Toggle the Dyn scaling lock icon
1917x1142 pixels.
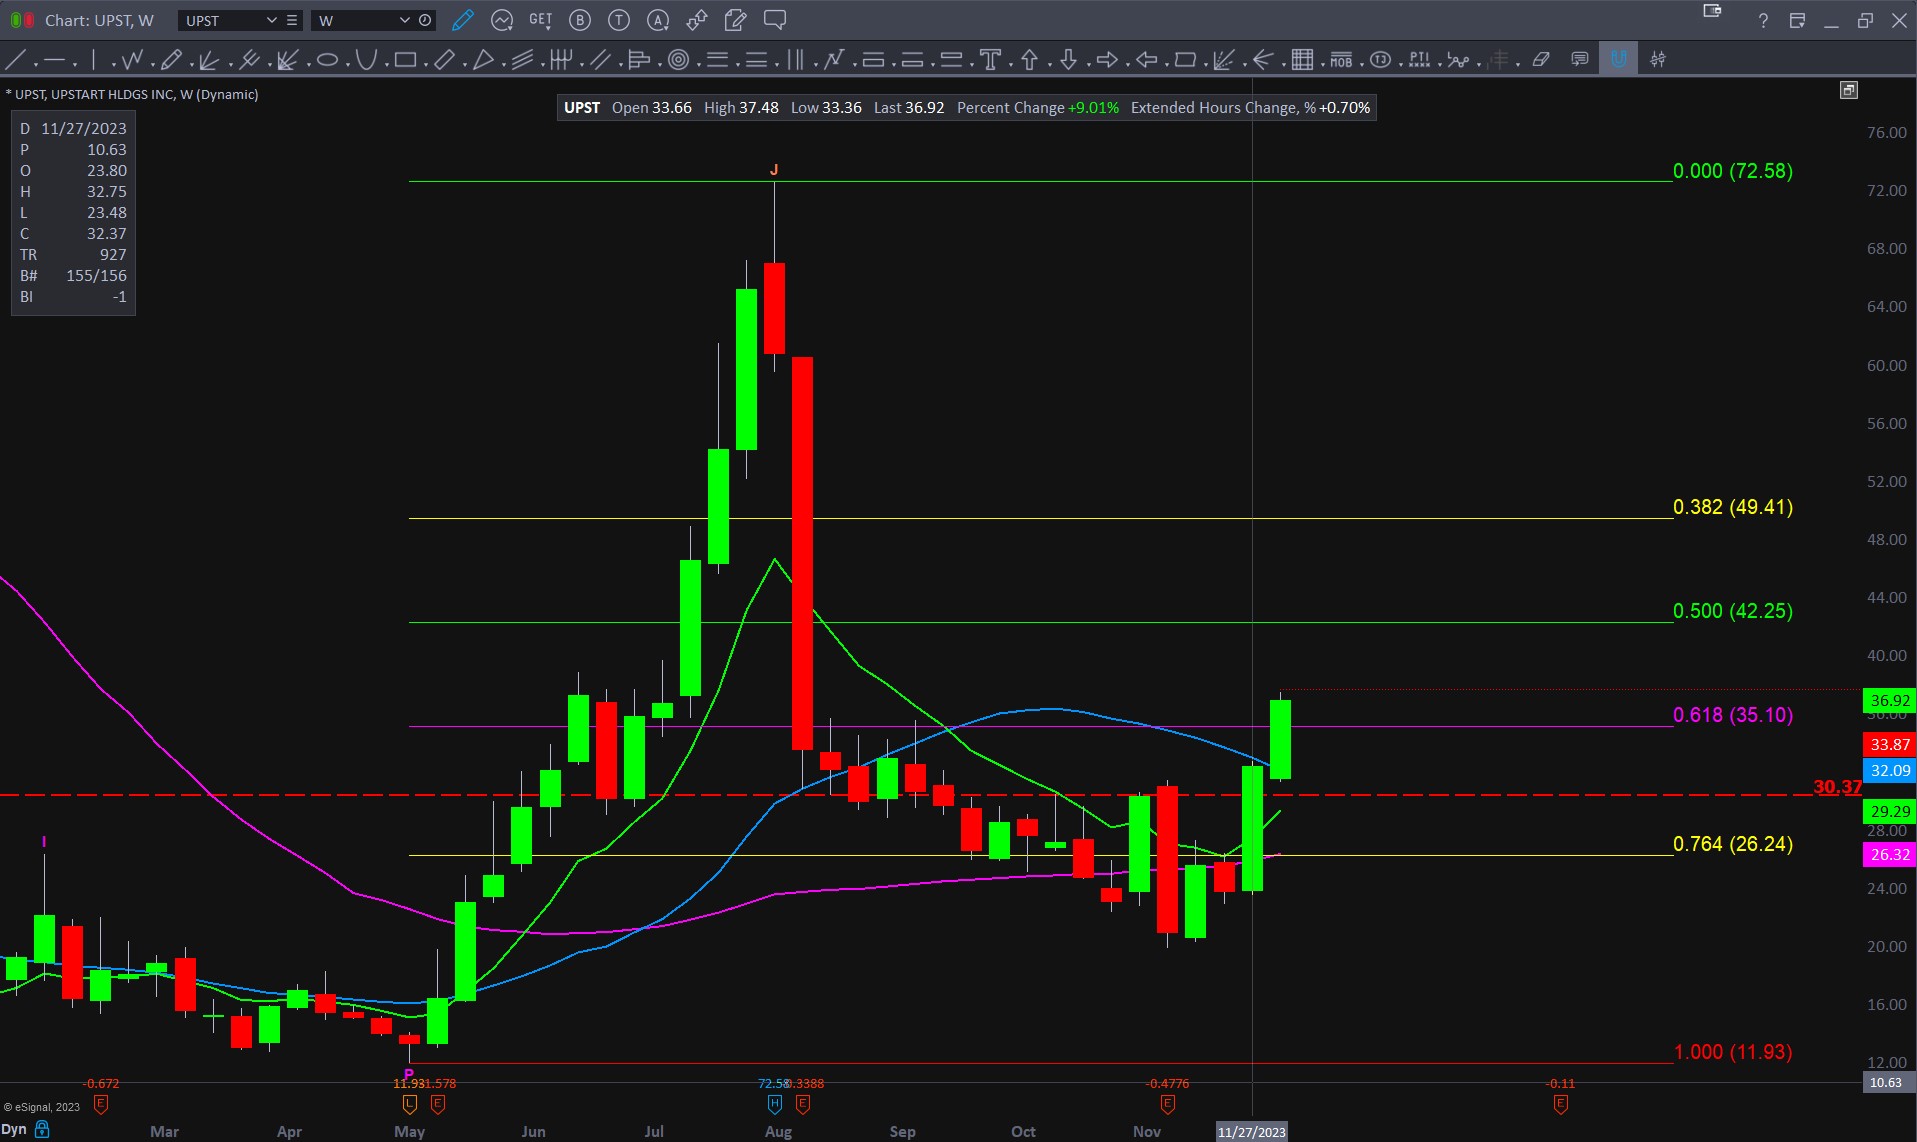[42, 1130]
